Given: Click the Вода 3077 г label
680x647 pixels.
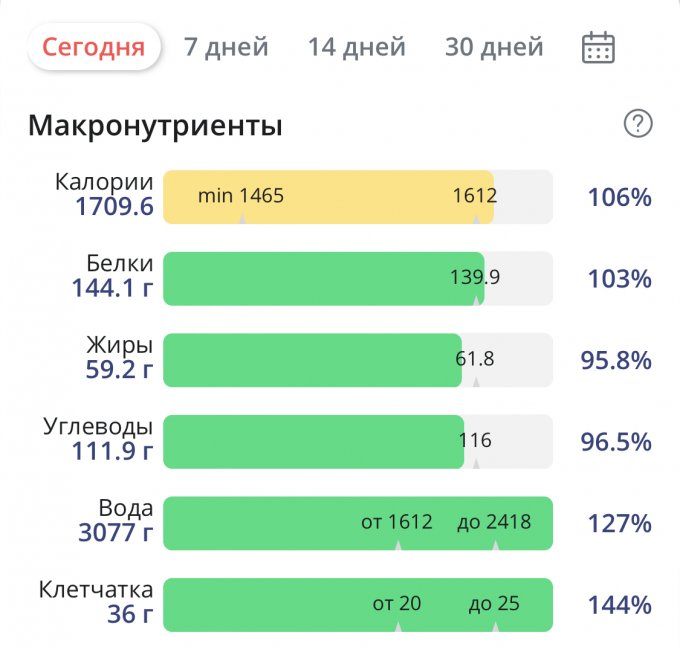Looking at the screenshot, I should (116, 522).
